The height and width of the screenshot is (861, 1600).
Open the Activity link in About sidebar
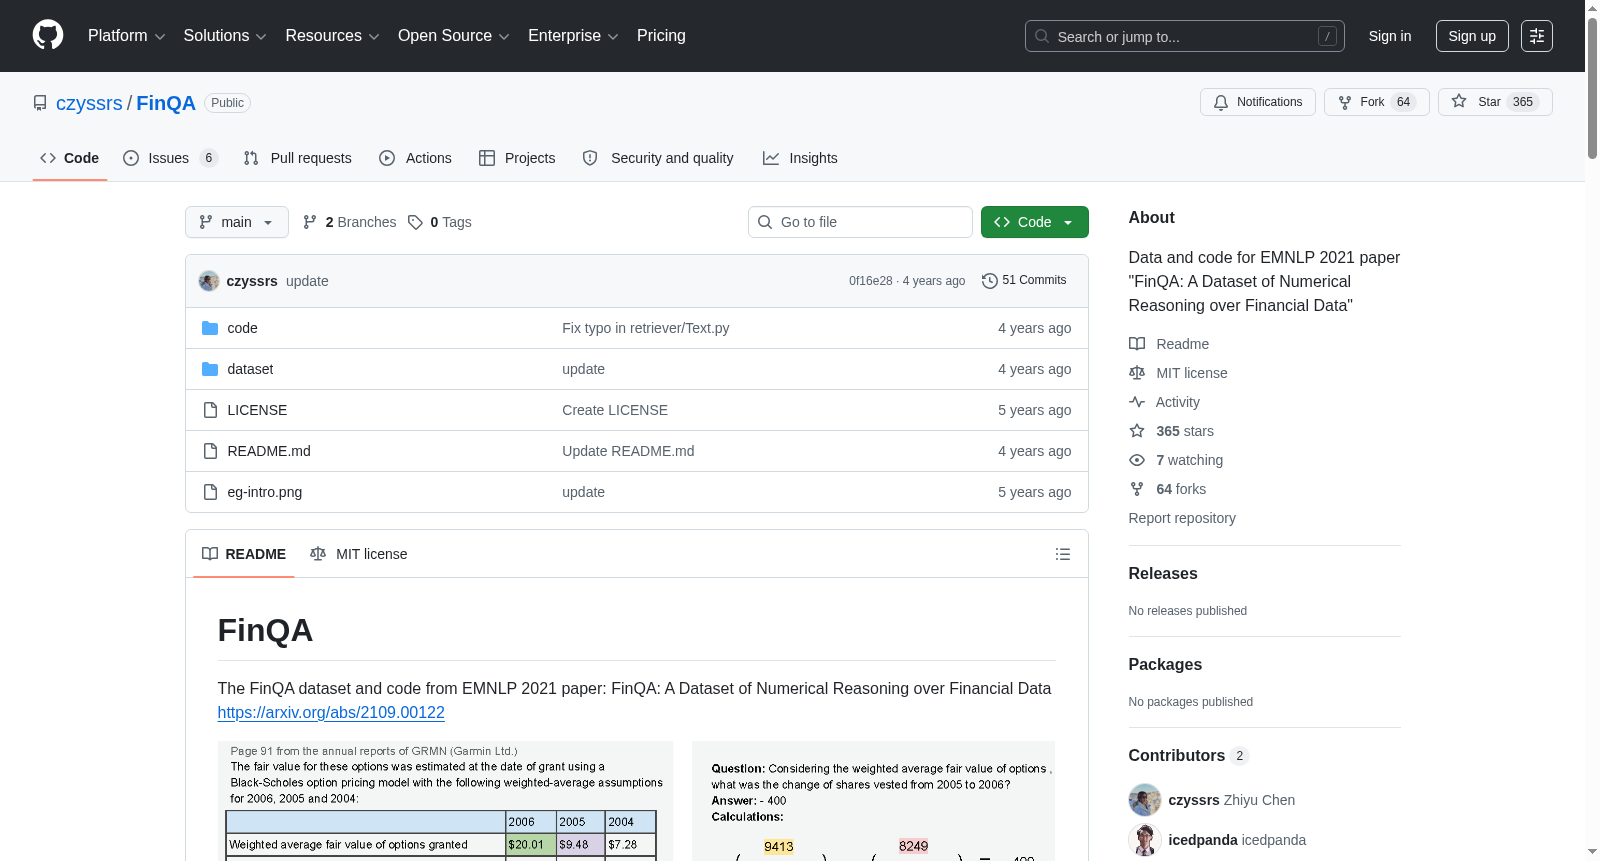[1165, 402]
